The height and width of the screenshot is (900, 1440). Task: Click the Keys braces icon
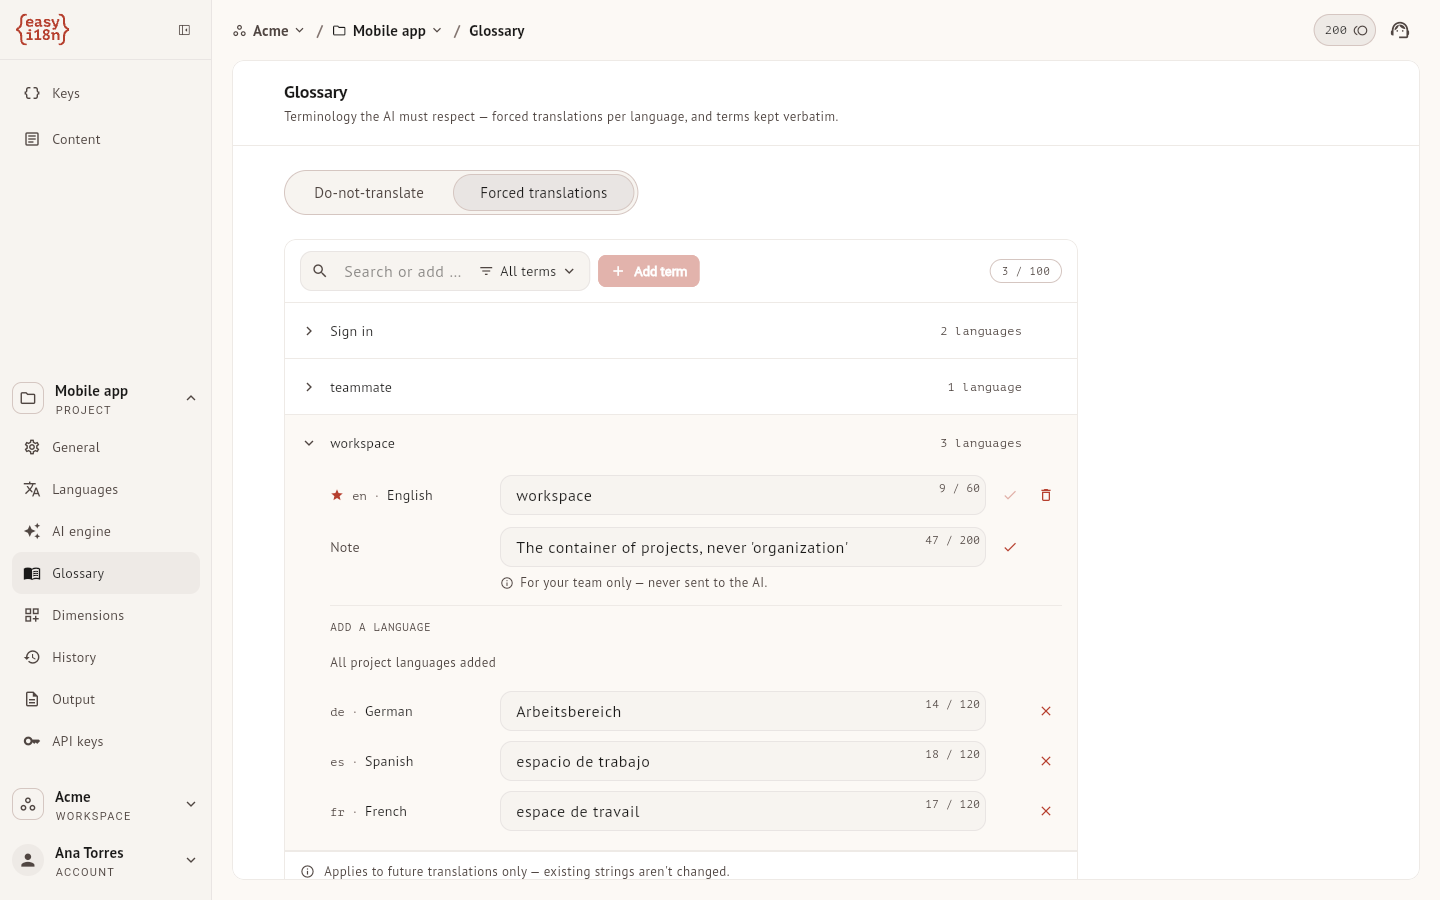pyautogui.click(x=32, y=93)
